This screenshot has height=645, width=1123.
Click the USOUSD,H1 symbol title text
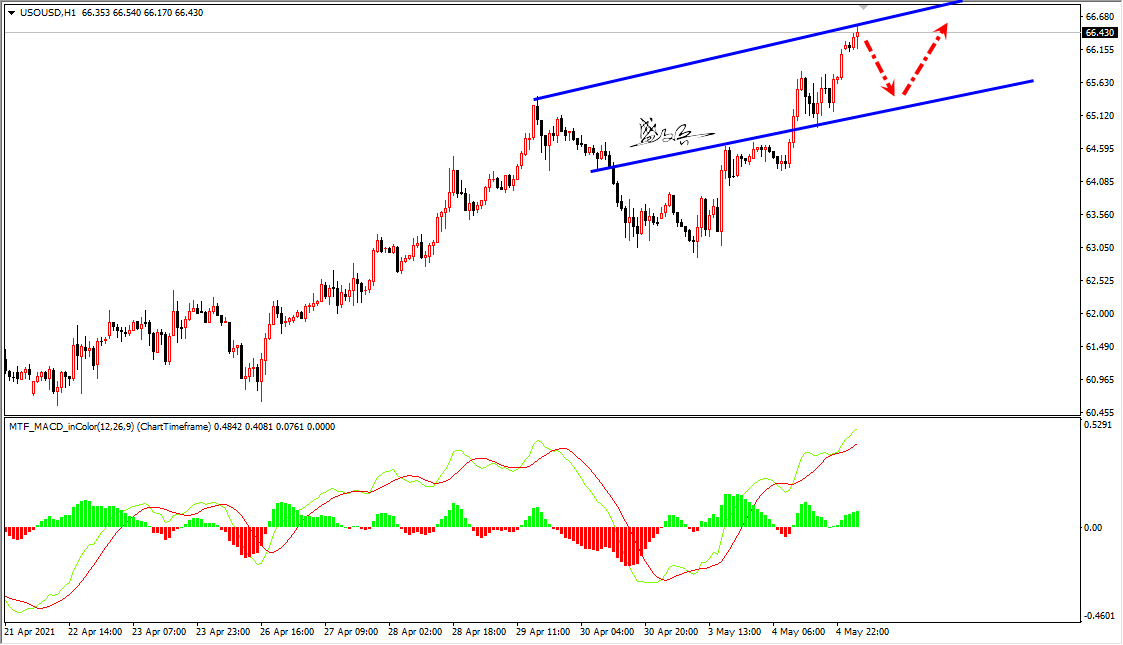tap(48, 13)
